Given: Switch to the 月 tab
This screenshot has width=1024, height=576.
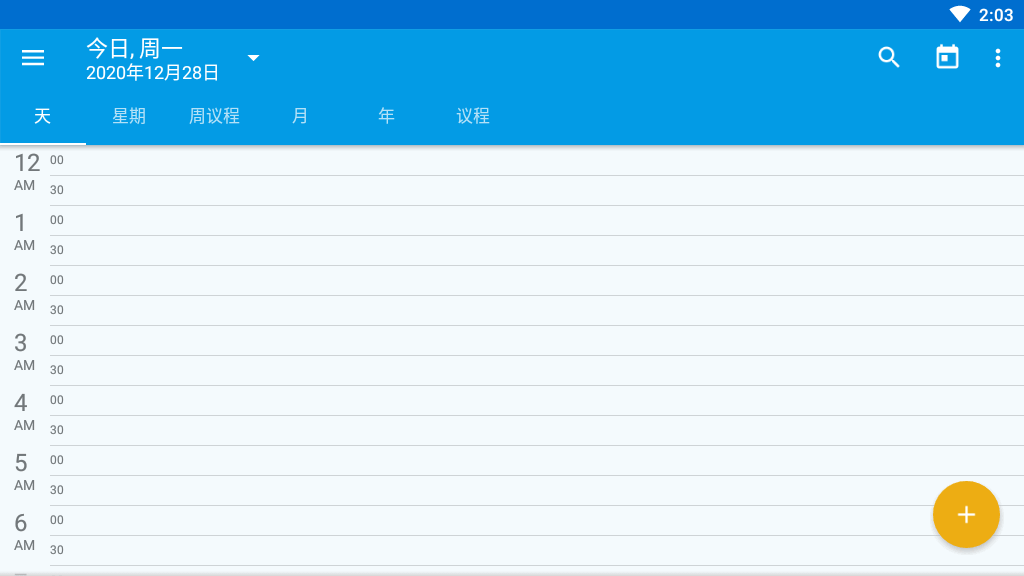Looking at the screenshot, I should pyautogui.click(x=300, y=116).
